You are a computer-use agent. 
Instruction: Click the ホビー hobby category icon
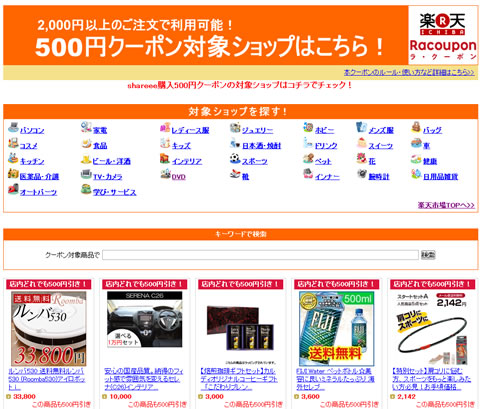pyautogui.click(x=308, y=128)
